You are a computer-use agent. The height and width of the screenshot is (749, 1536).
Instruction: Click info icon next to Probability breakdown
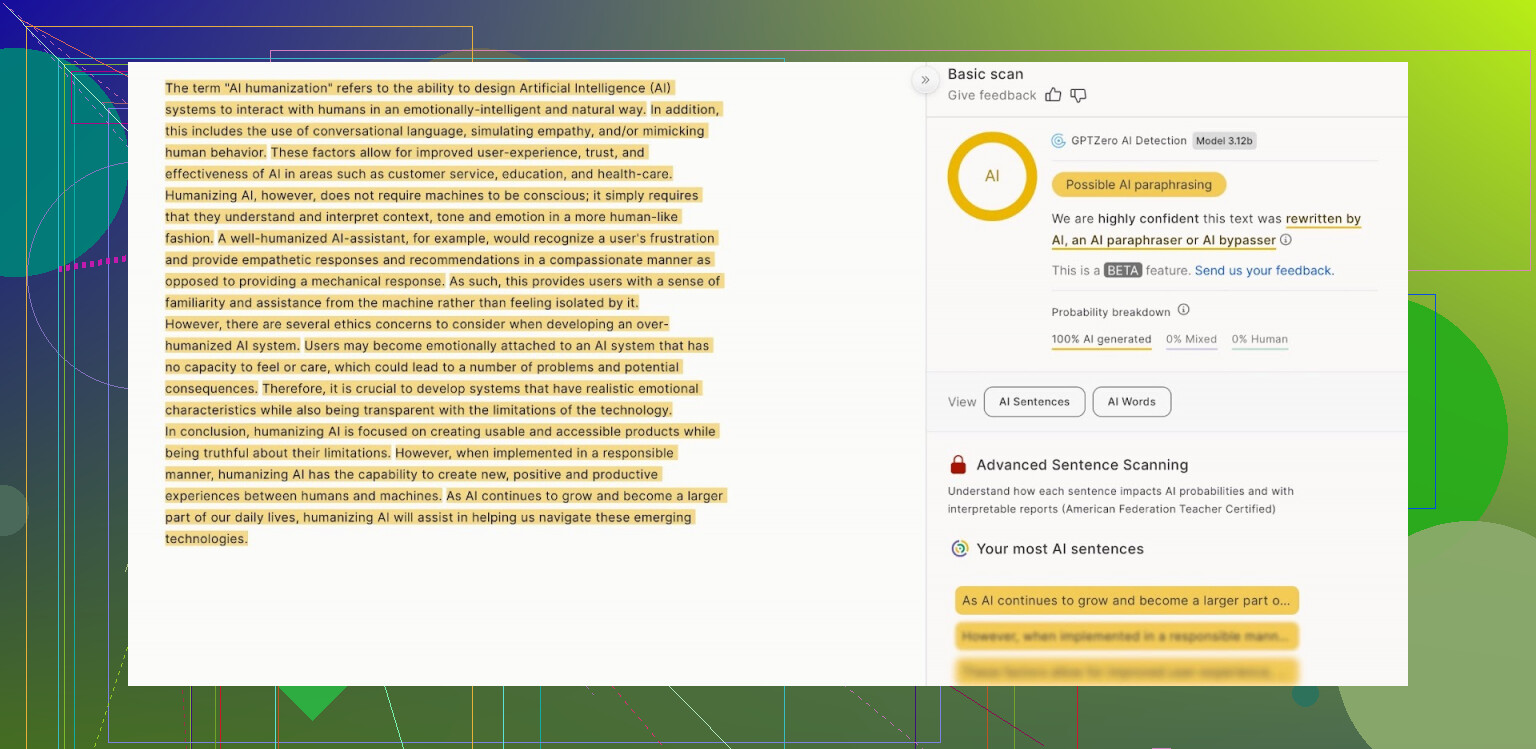[1183, 310]
